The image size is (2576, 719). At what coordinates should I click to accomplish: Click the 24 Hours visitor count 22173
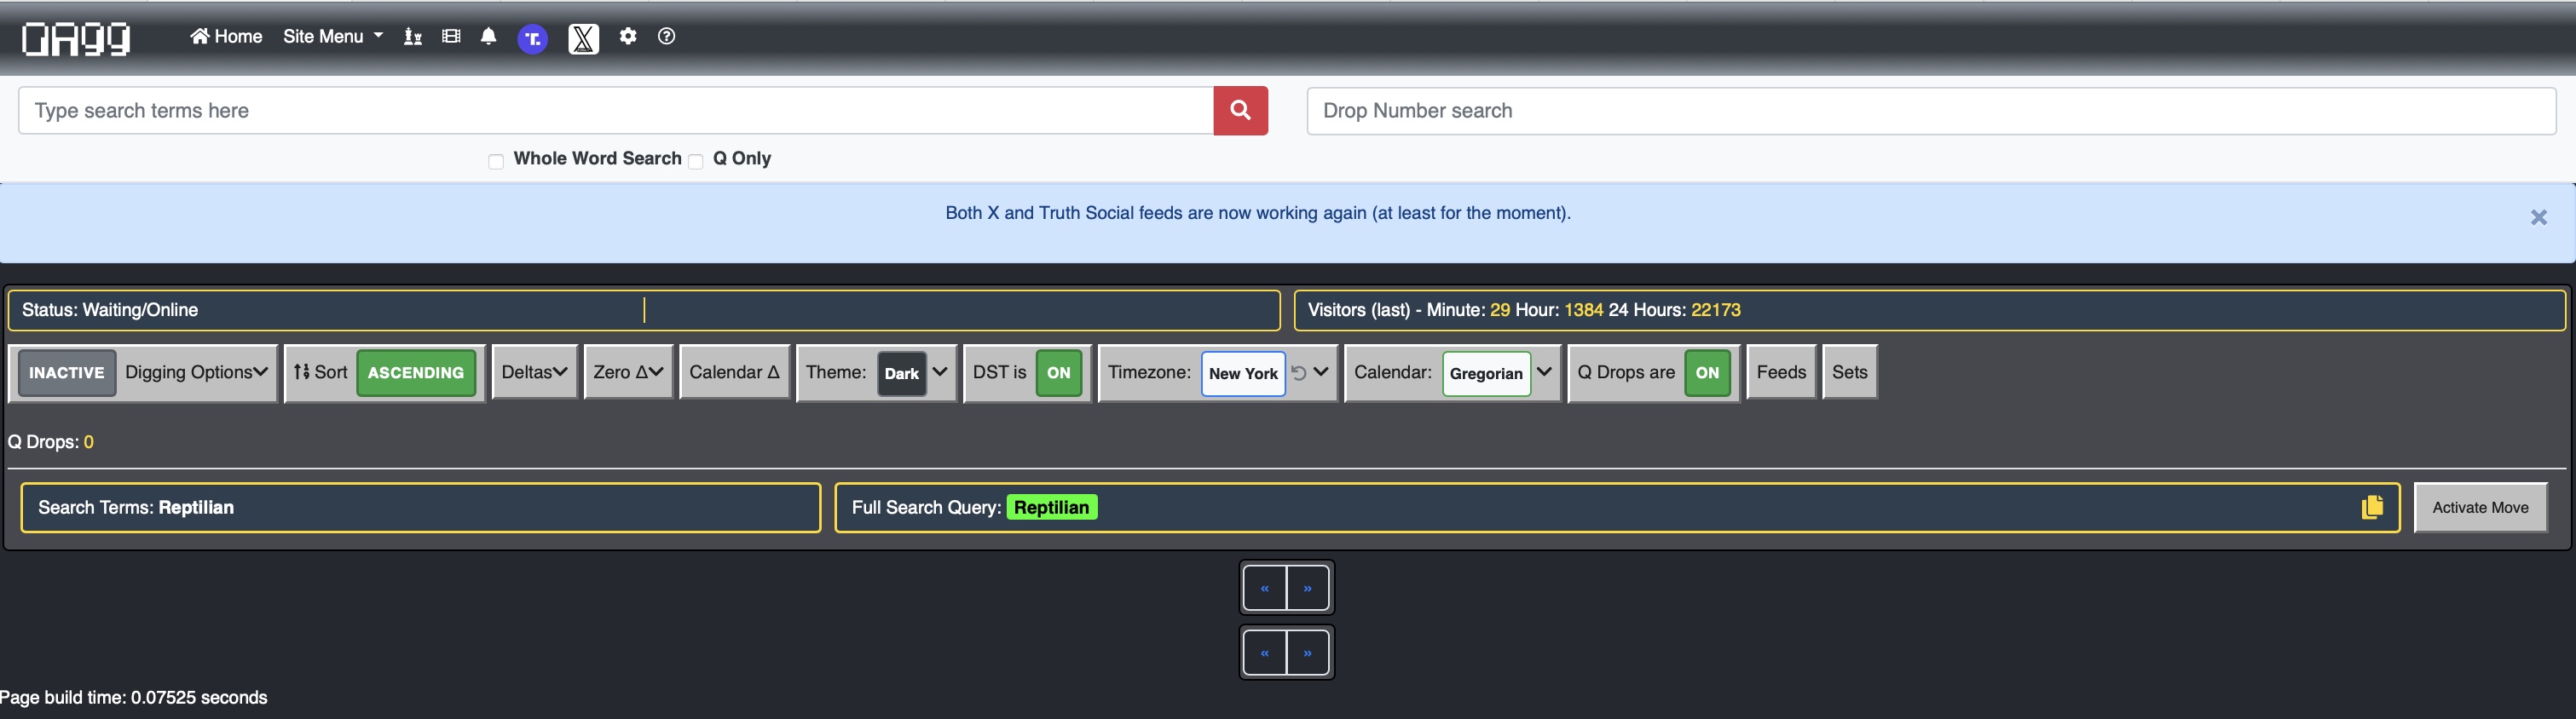point(1715,310)
